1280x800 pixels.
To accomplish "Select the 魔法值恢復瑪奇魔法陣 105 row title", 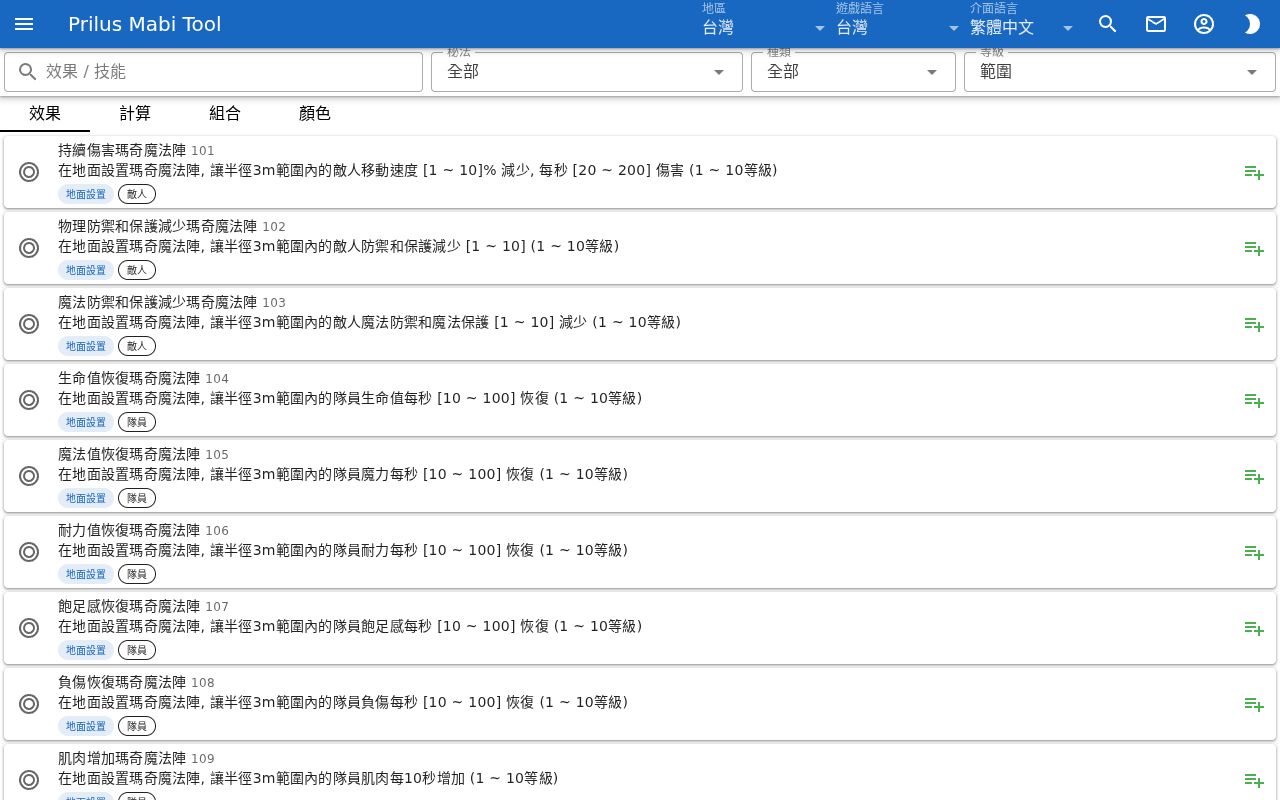I will [x=143, y=454].
